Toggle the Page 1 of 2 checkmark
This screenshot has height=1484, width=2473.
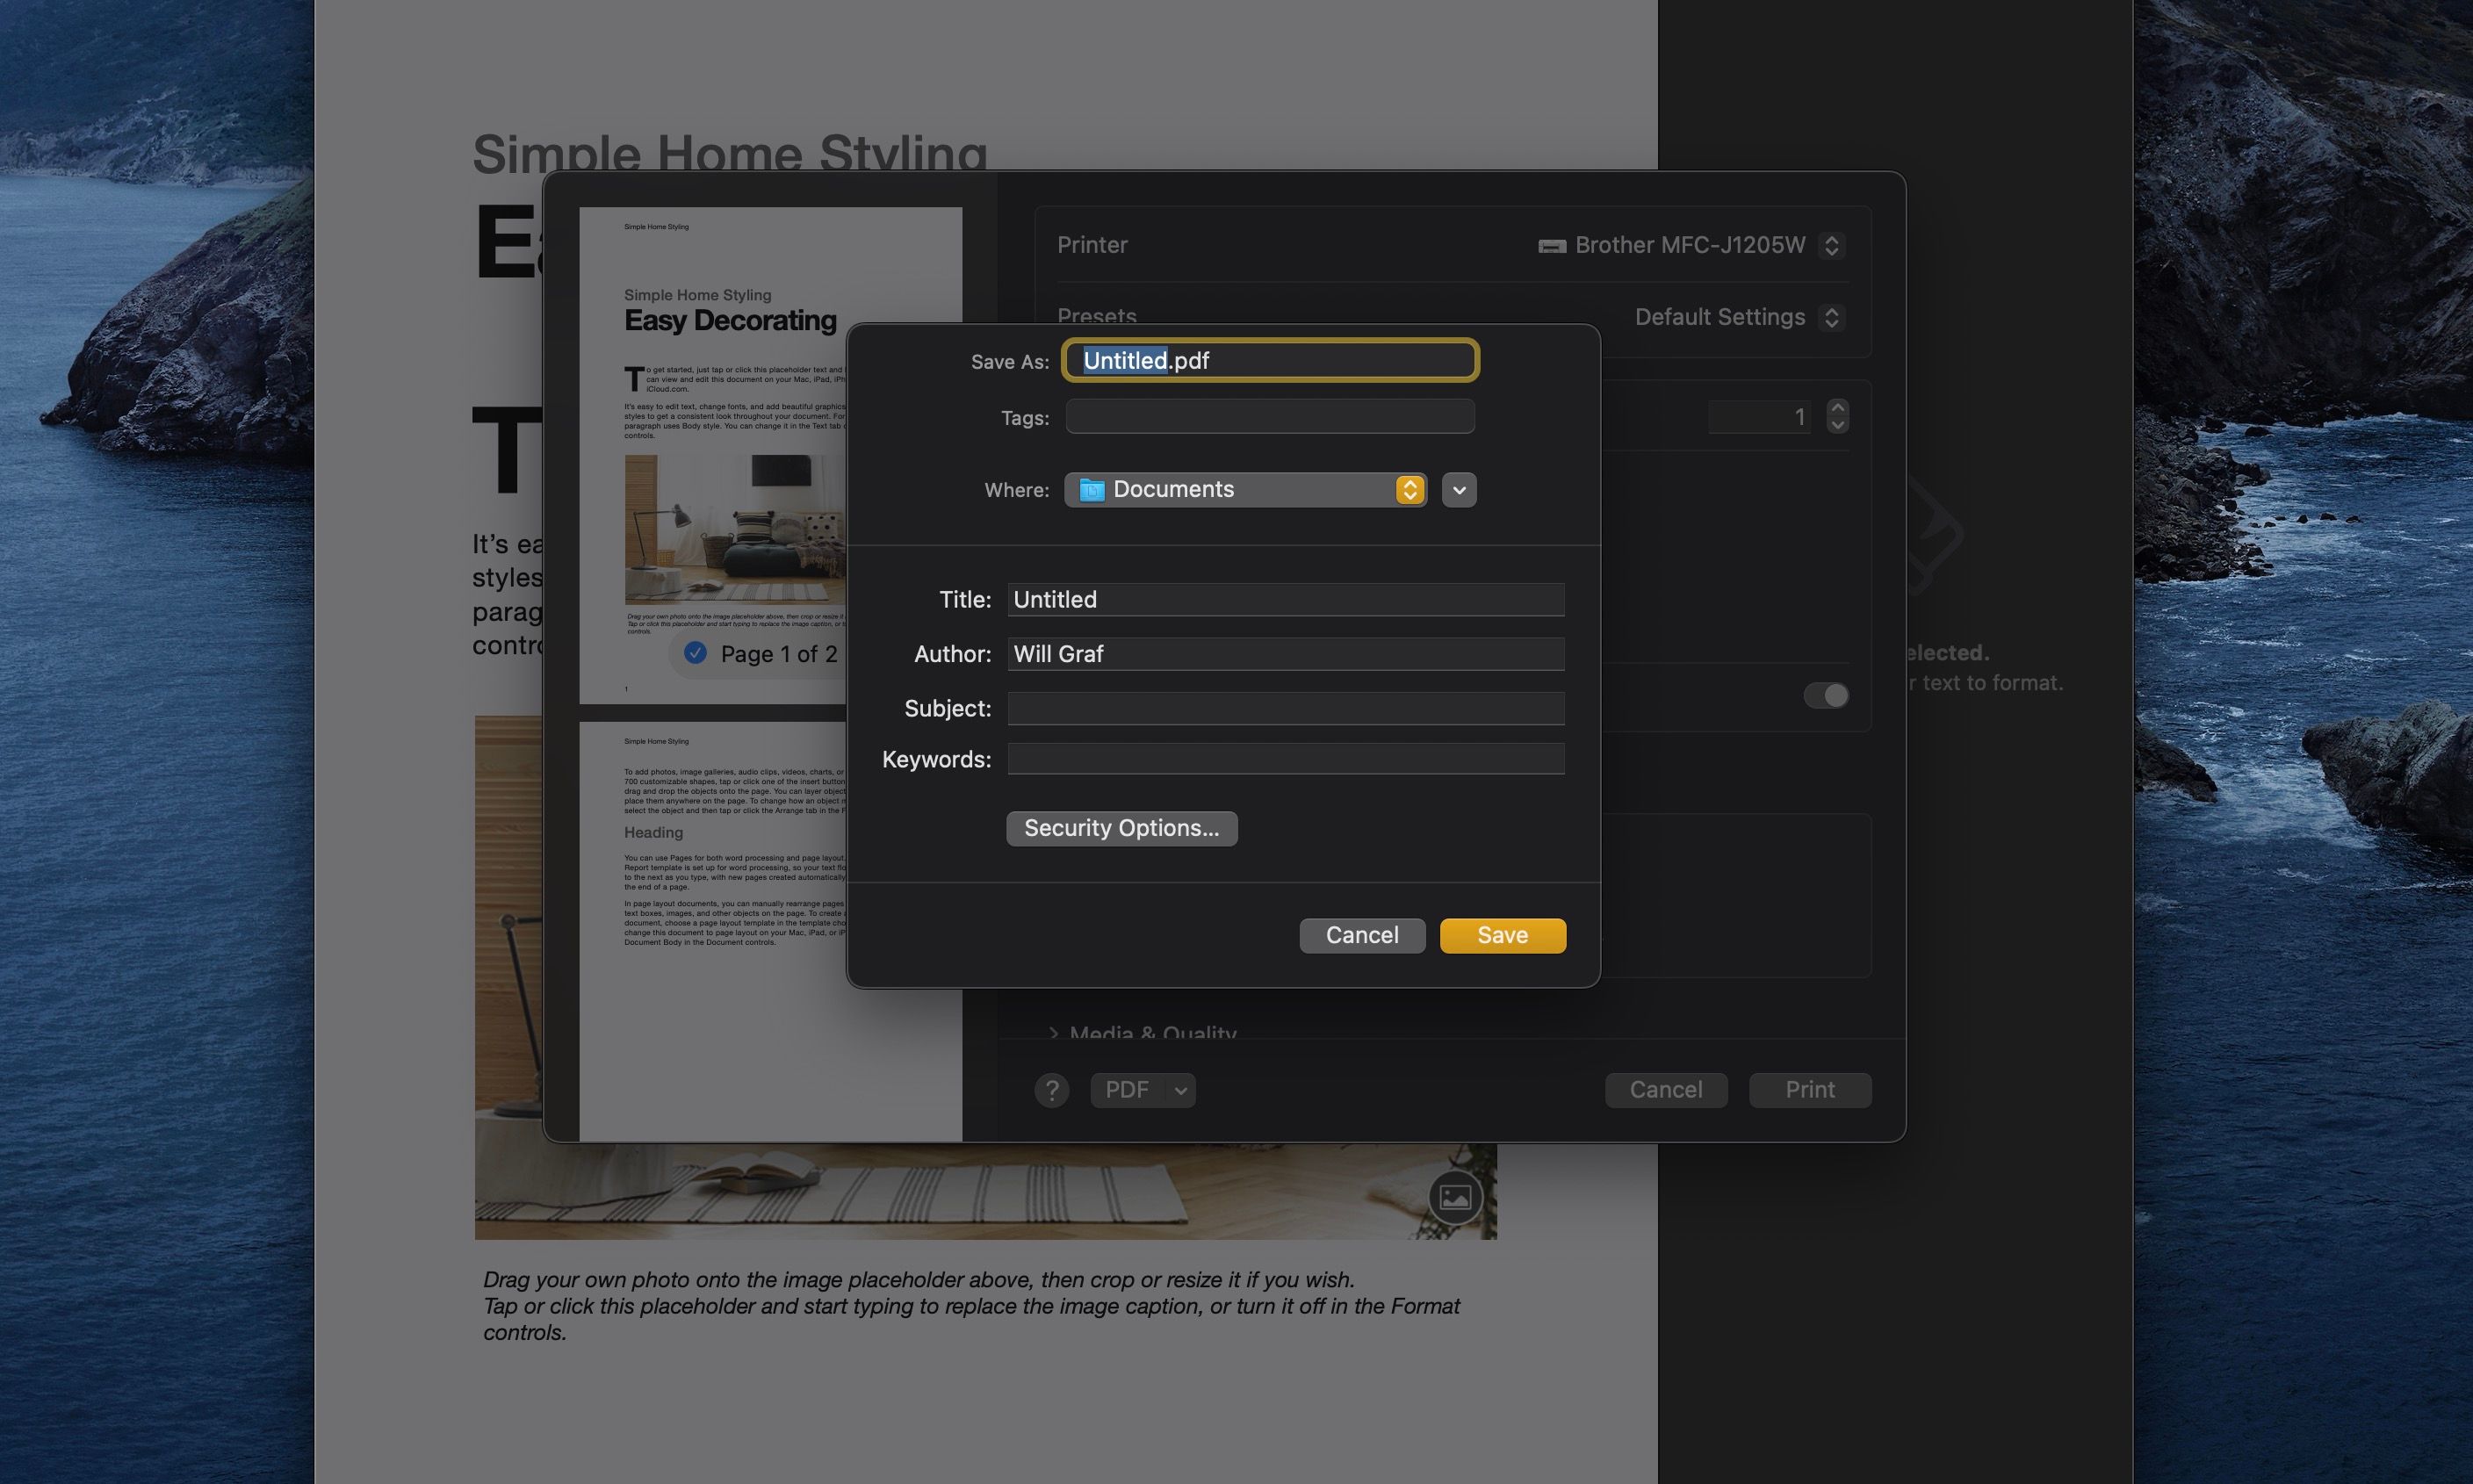tap(695, 653)
